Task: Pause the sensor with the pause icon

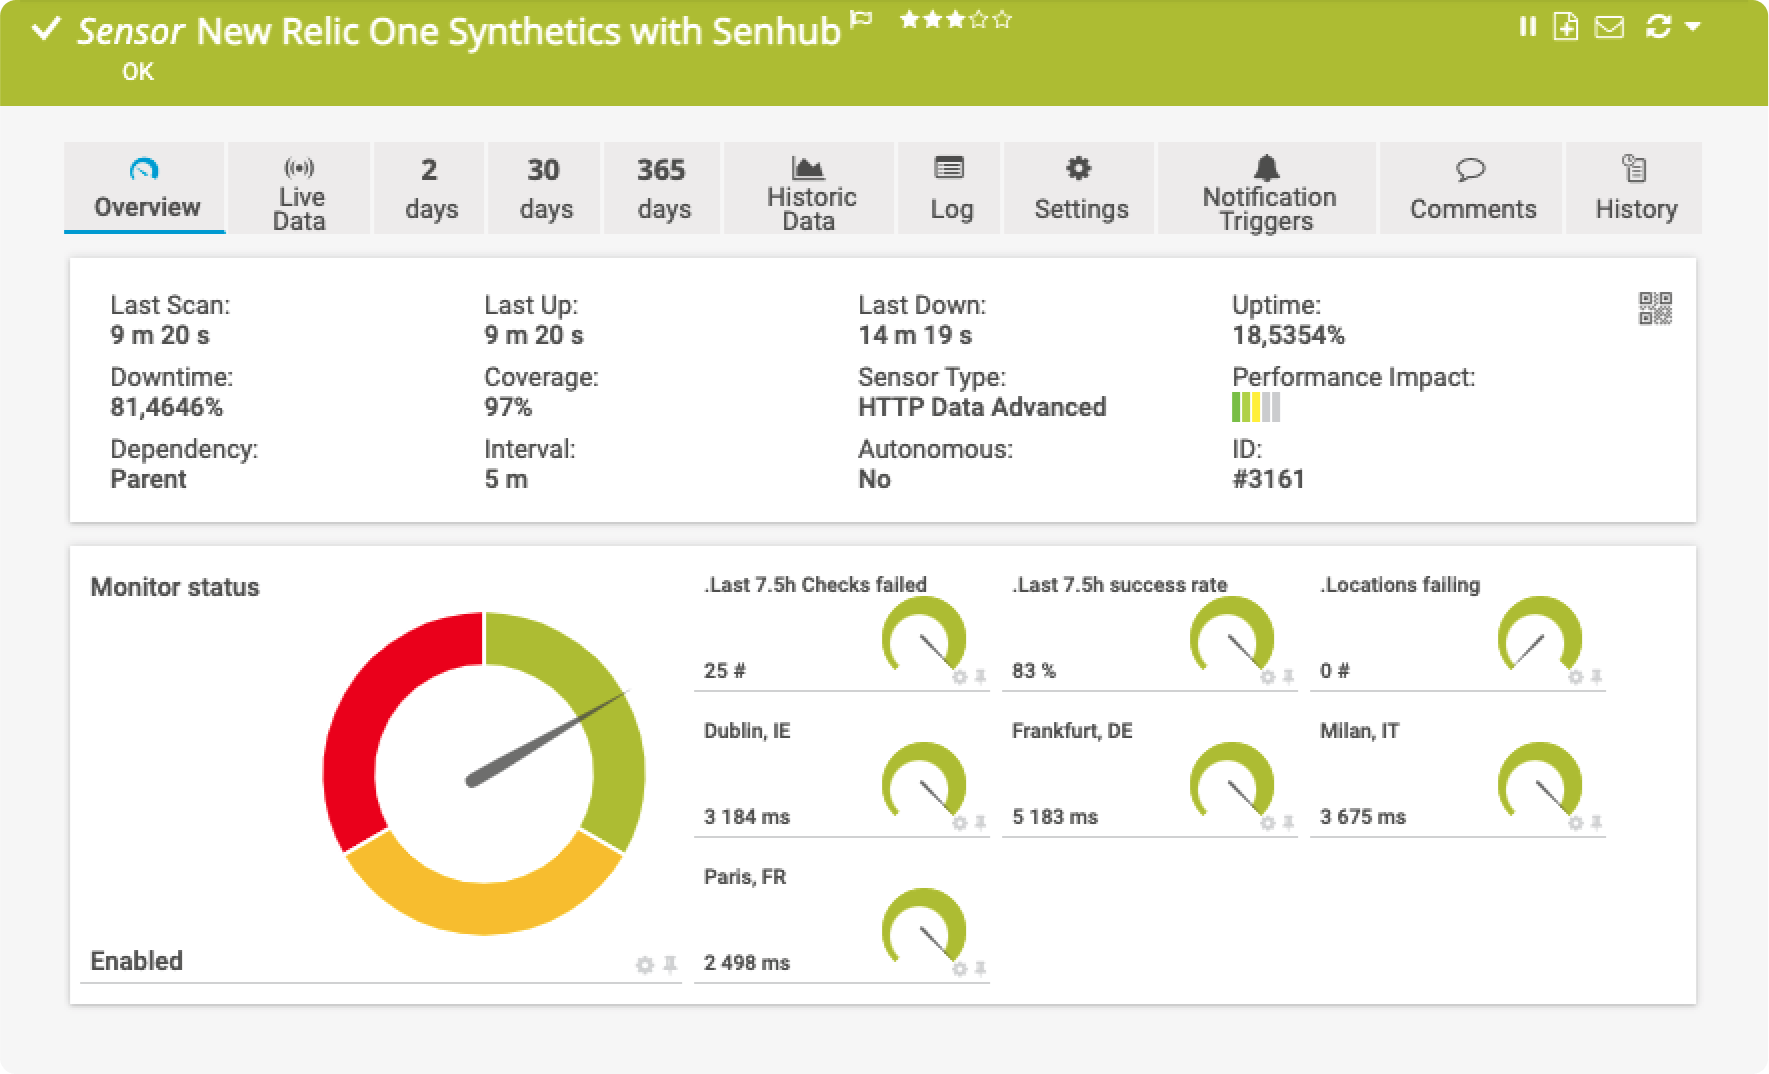Action: (1527, 27)
